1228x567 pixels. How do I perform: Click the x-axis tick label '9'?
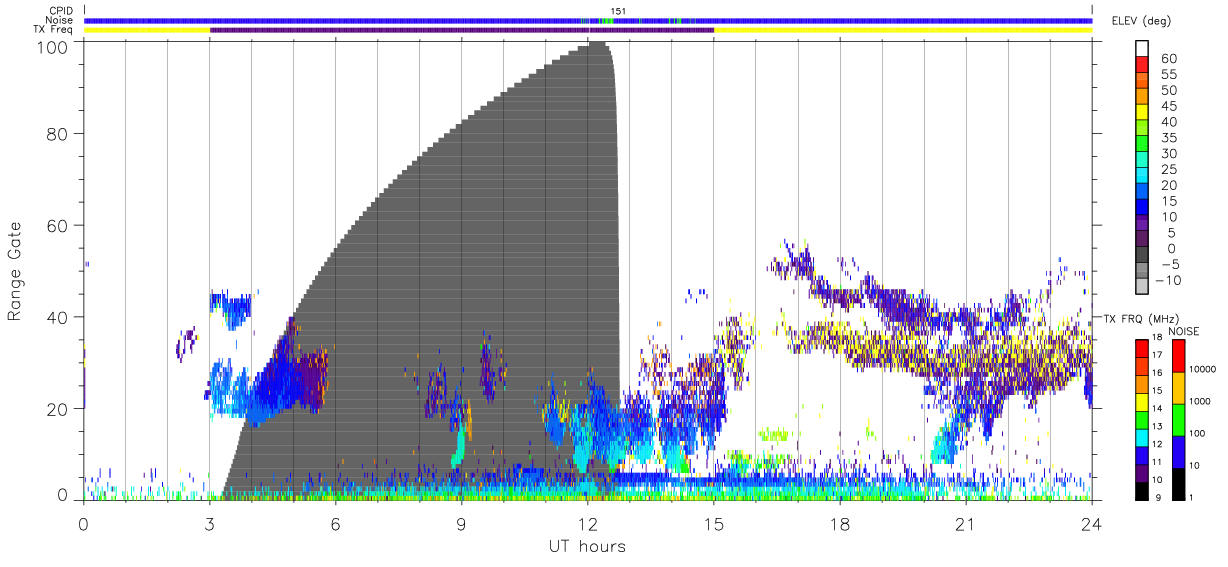click(x=461, y=524)
